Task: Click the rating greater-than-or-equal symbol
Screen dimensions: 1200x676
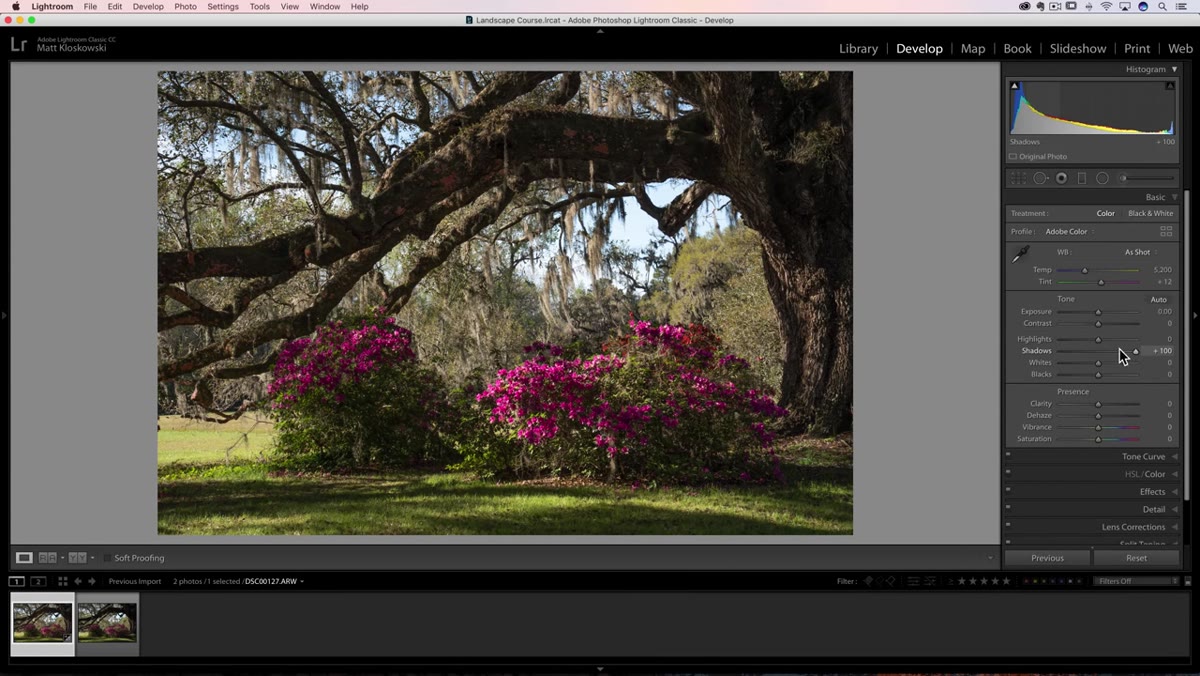Action: tap(949, 581)
